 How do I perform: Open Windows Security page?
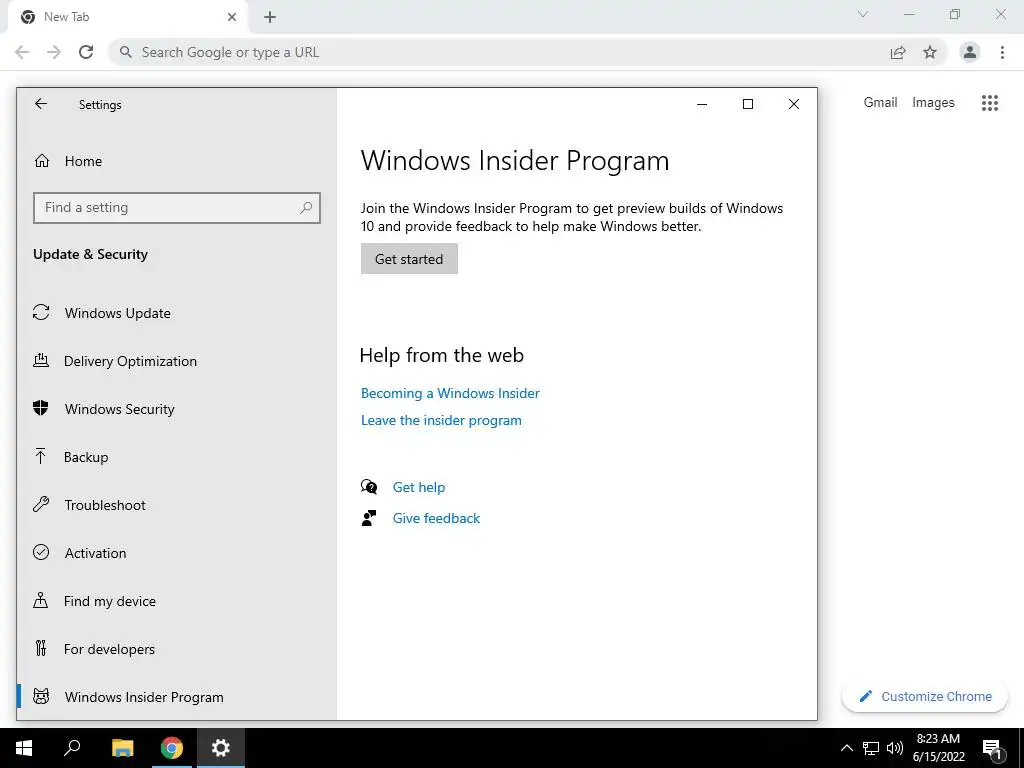[x=120, y=409]
